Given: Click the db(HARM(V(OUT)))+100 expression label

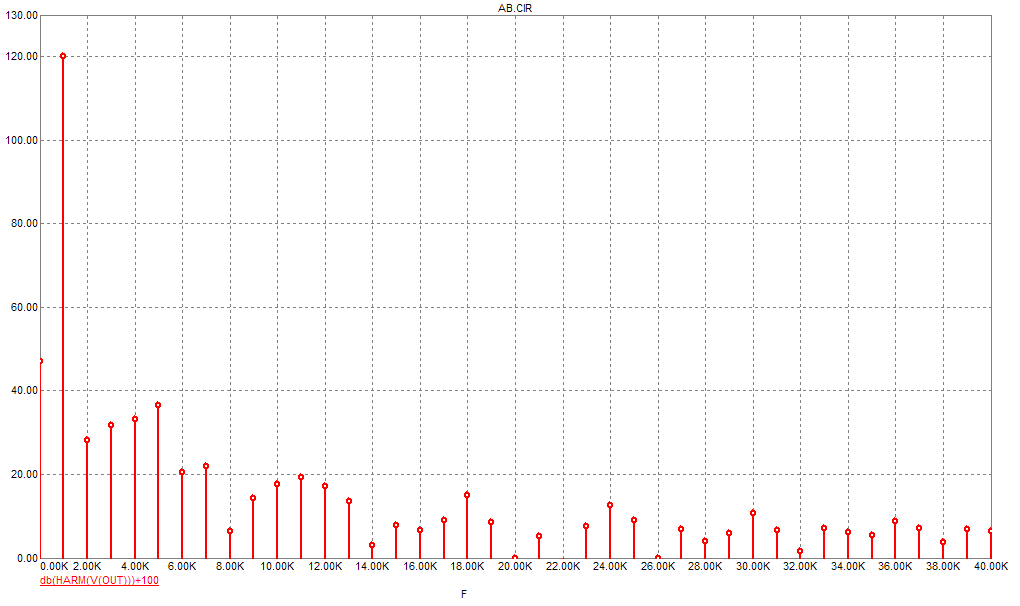Looking at the screenshot, I should pyautogui.click(x=99, y=580).
